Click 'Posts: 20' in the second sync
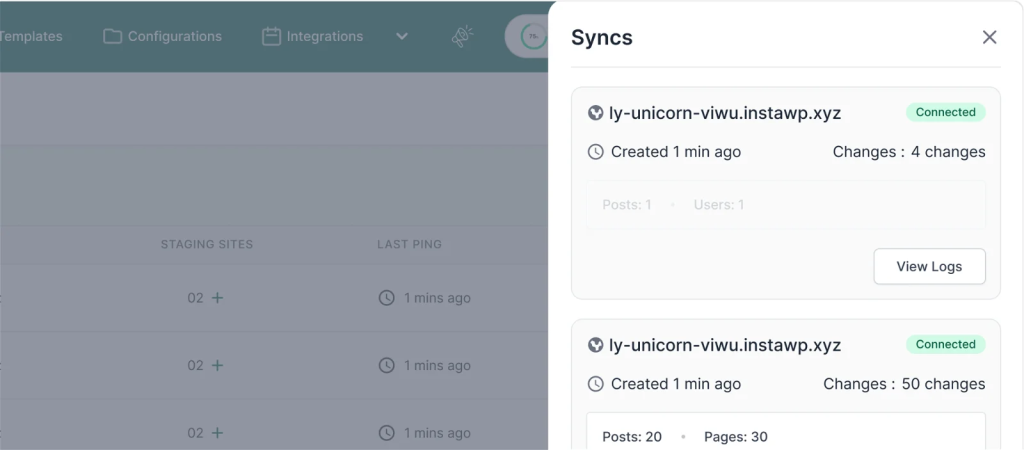This screenshot has height=450, width=1024. click(x=632, y=437)
